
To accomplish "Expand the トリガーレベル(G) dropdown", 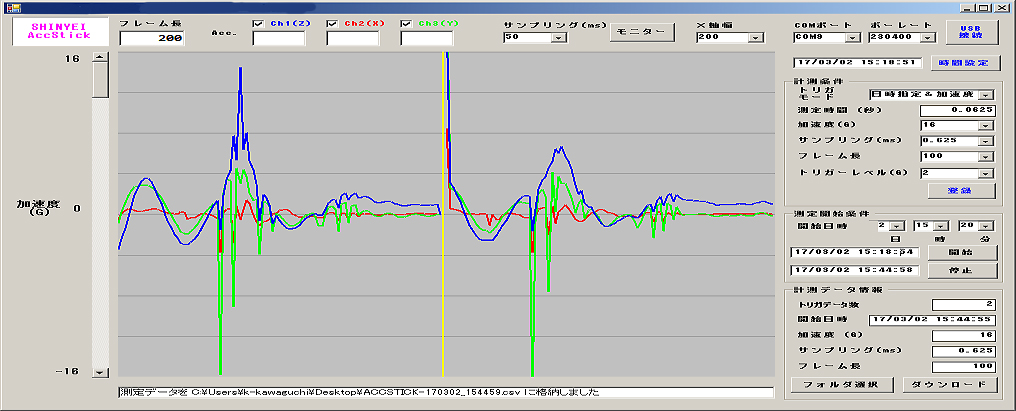I will point(986,173).
